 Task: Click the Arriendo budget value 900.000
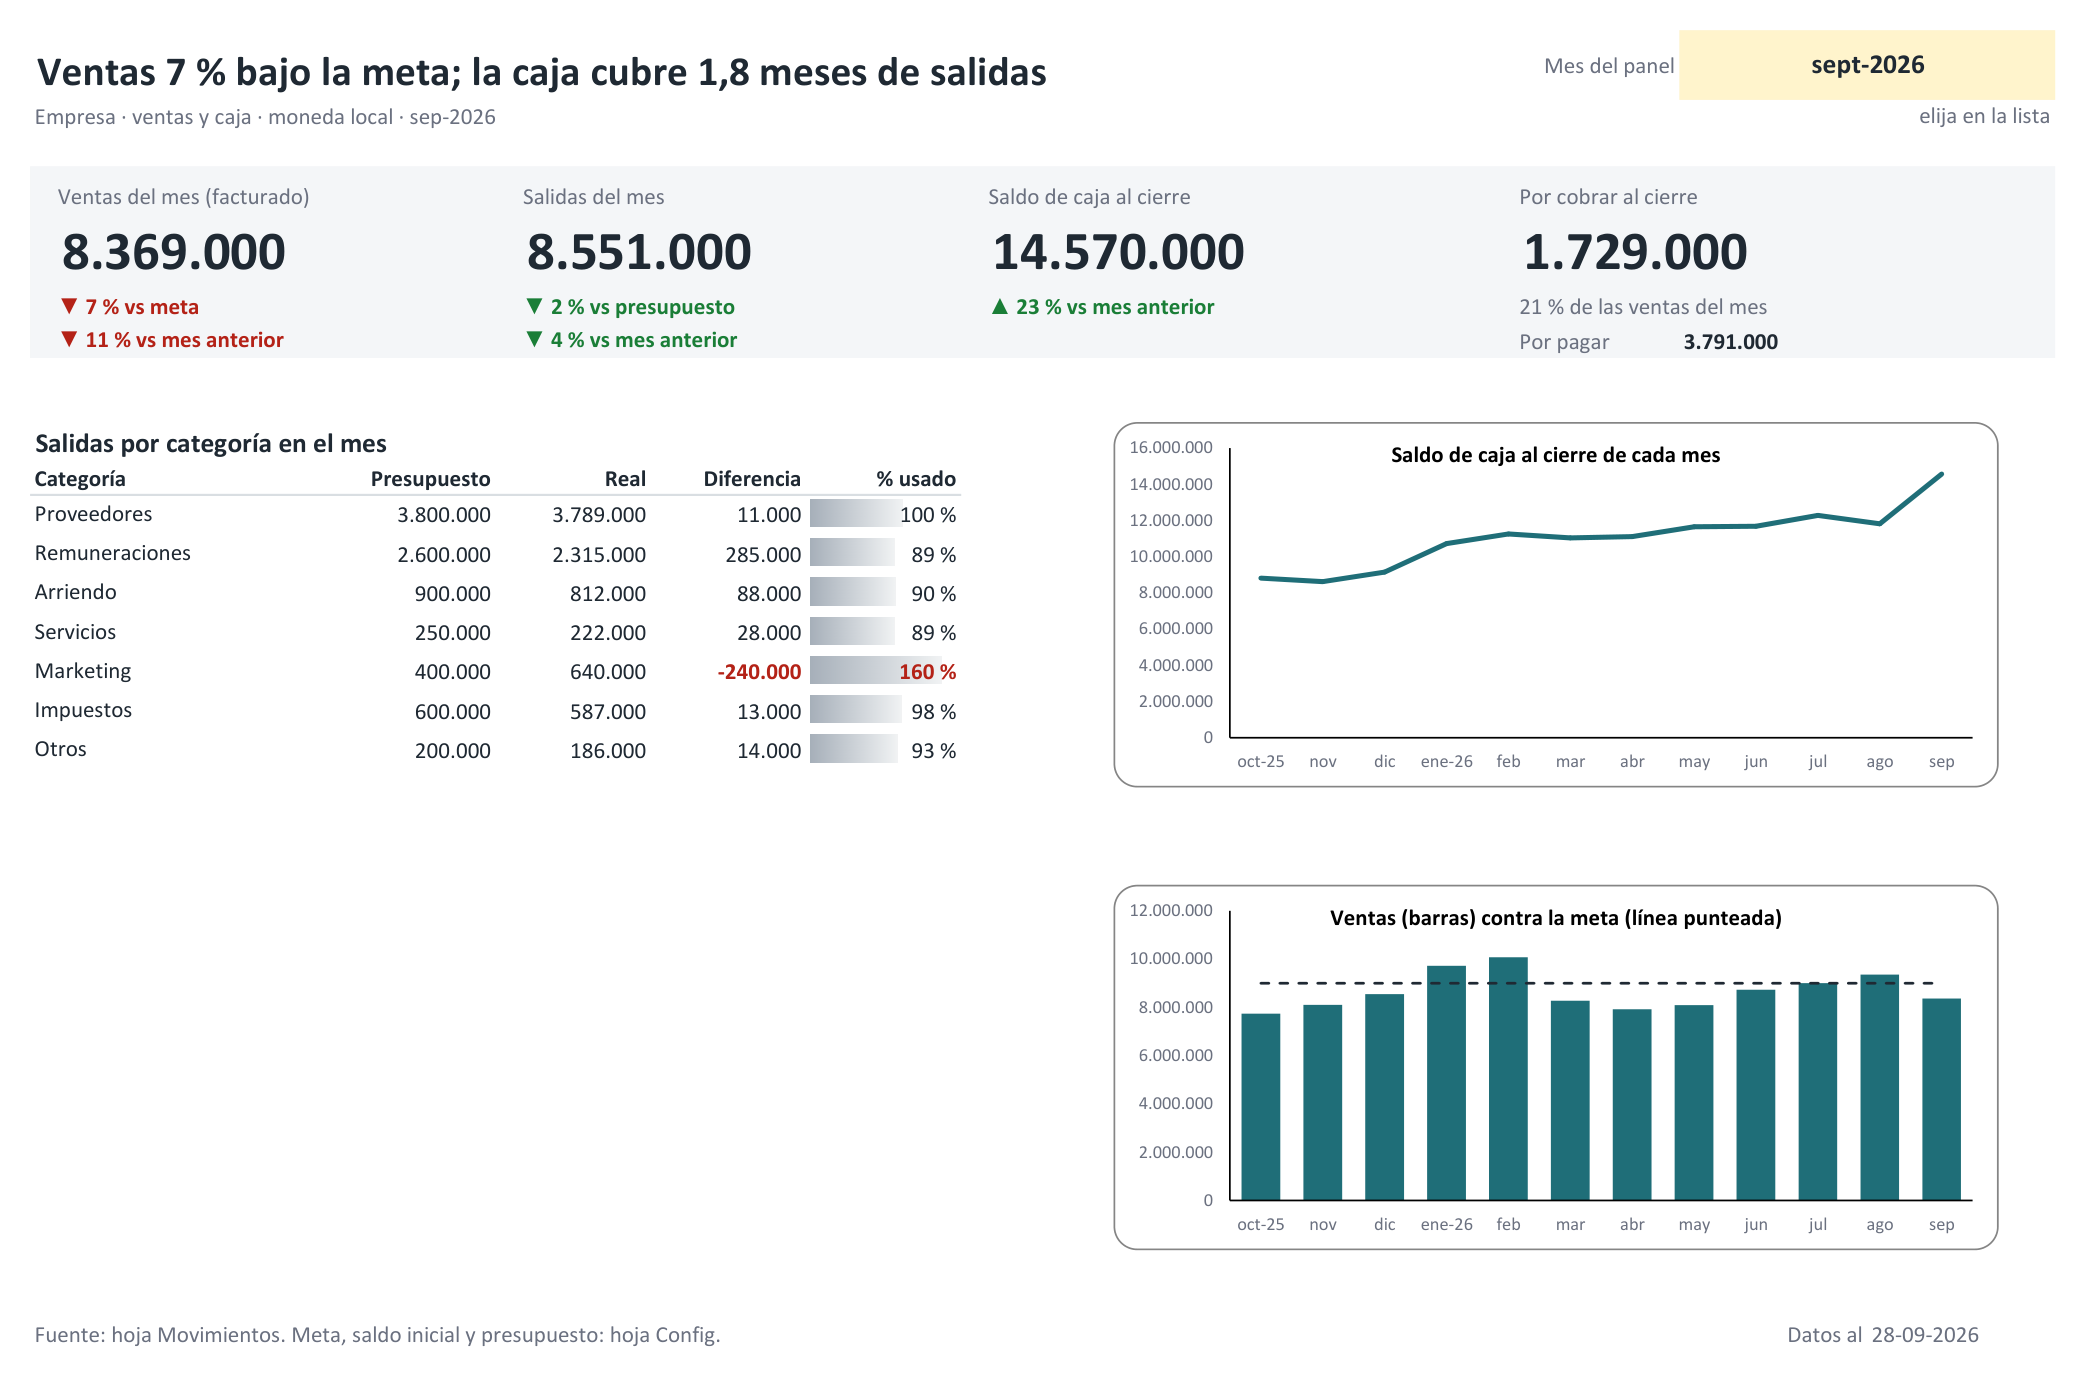pos(452,594)
